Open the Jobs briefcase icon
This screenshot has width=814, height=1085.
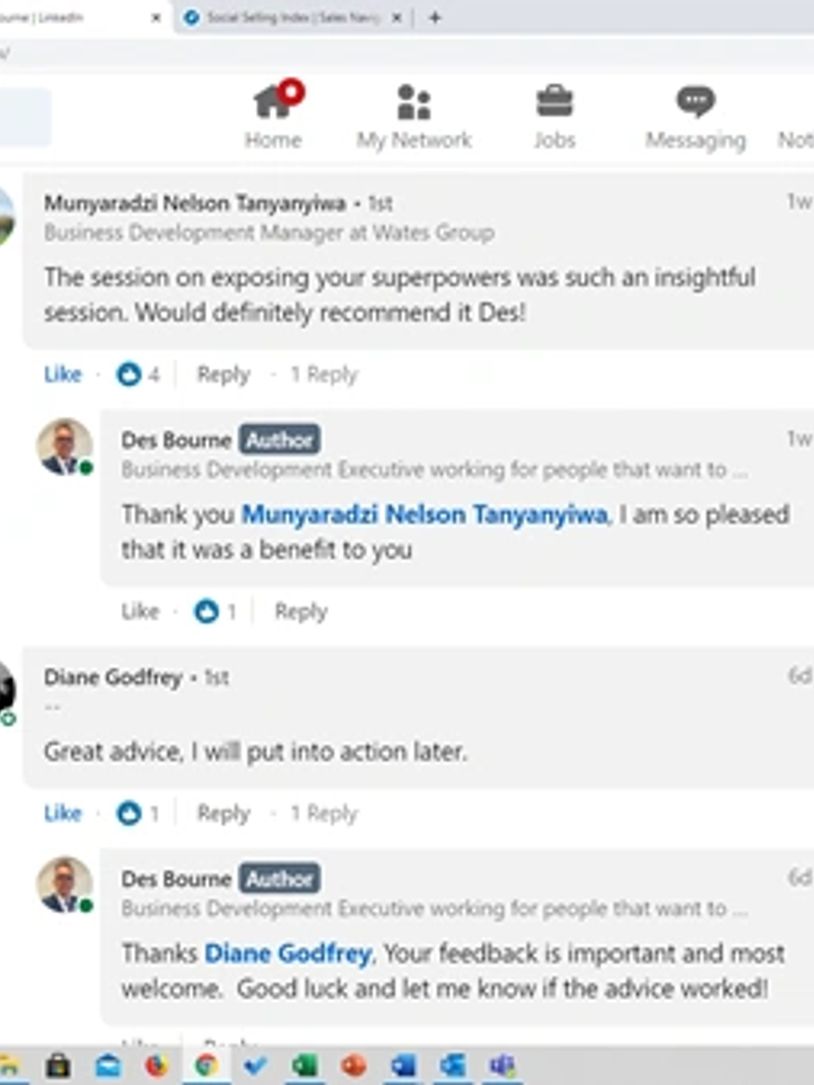pyautogui.click(x=554, y=116)
